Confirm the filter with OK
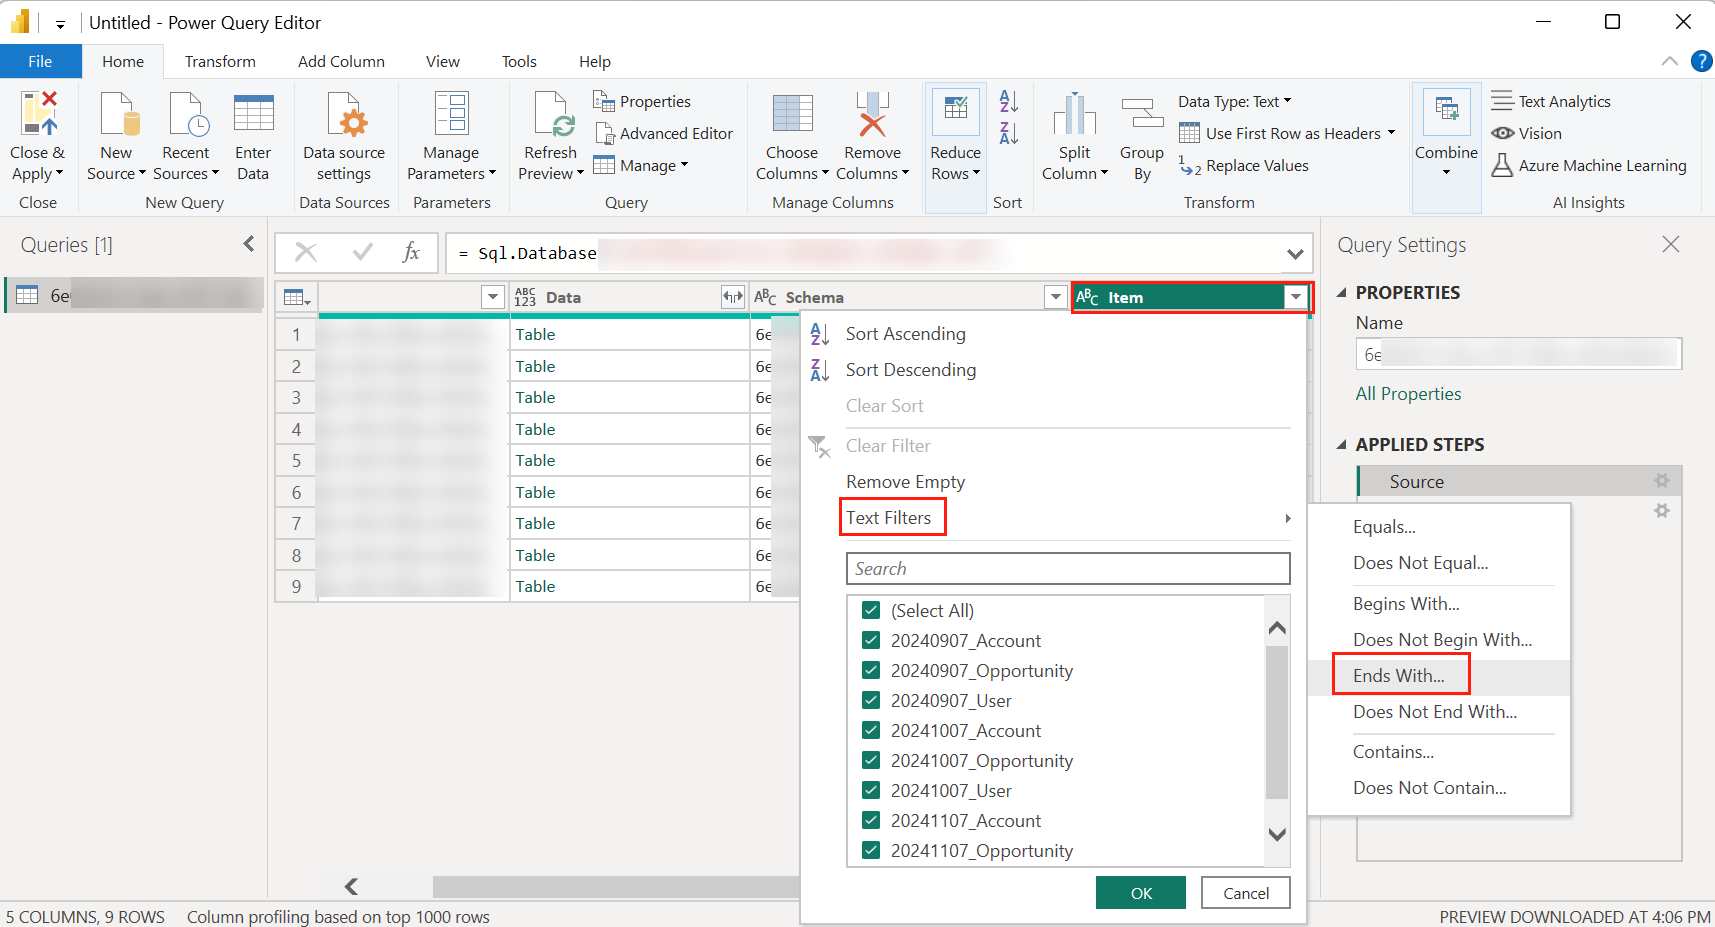The width and height of the screenshot is (1715, 927). click(x=1139, y=892)
